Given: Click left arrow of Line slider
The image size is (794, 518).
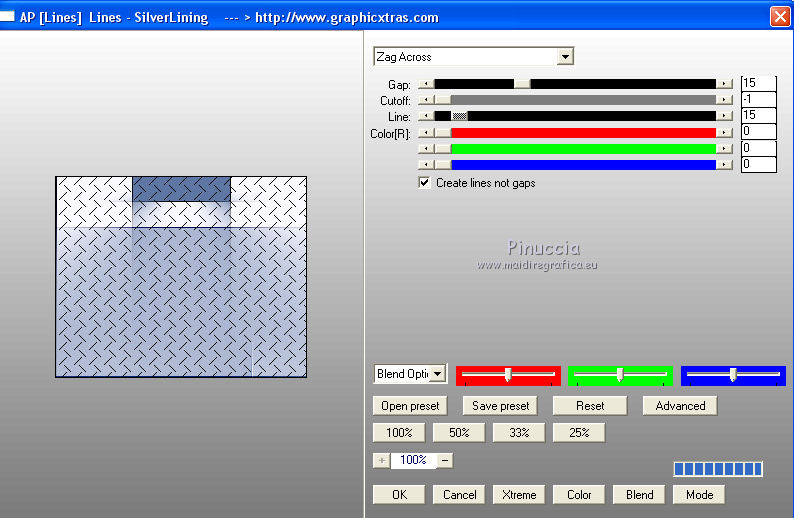Looking at the screenshot, I should point(426,116).
